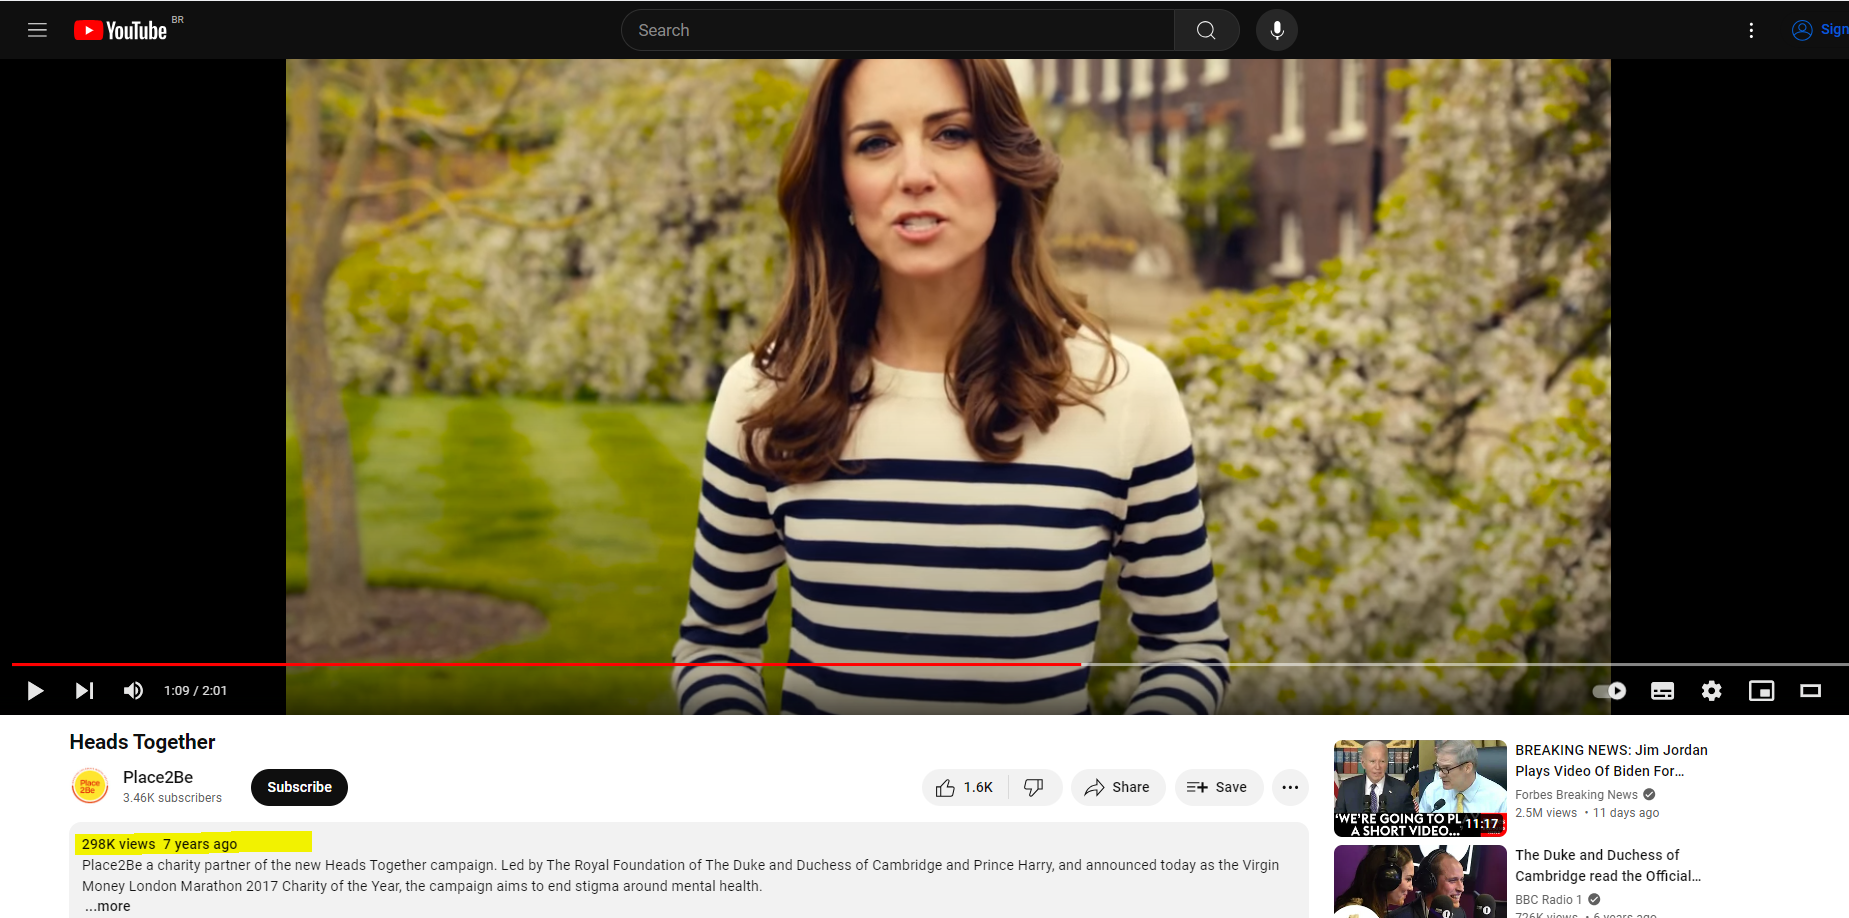Skip to next video
The width and height of the screenshot is (1849, 918).
pyautogui.click(x=85, y=691)
